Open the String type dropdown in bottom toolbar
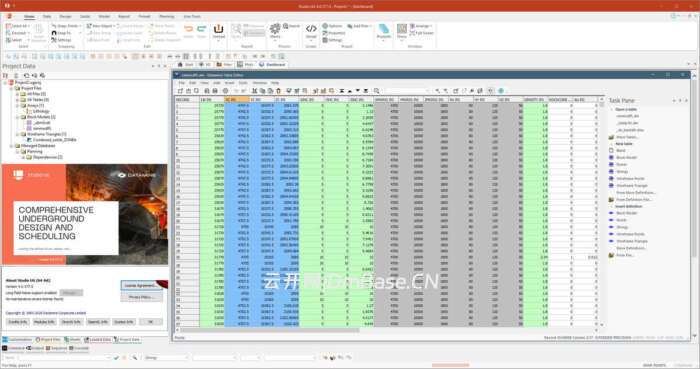Screen dimensions: 700x369 (166, 357)
